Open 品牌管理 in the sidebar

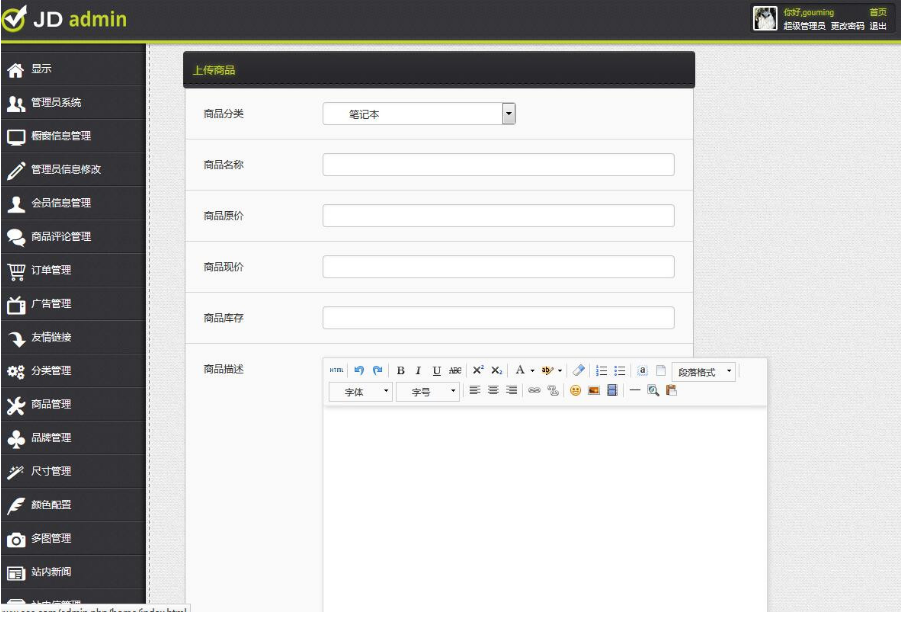(x=73, y=438)
